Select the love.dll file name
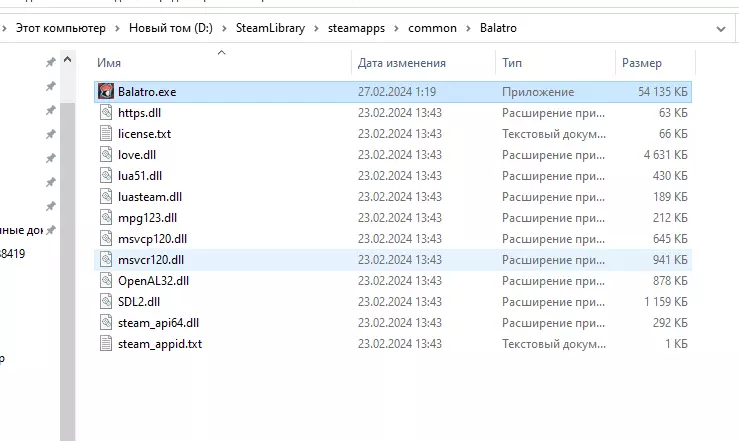Screen dimensions: 739x441 137,155
